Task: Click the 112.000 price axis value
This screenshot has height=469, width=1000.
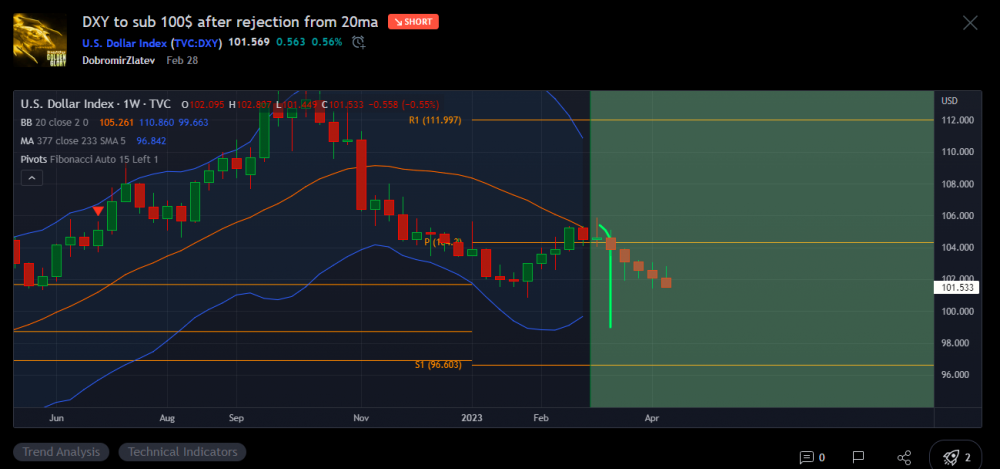Action: [x=957, y=120]
